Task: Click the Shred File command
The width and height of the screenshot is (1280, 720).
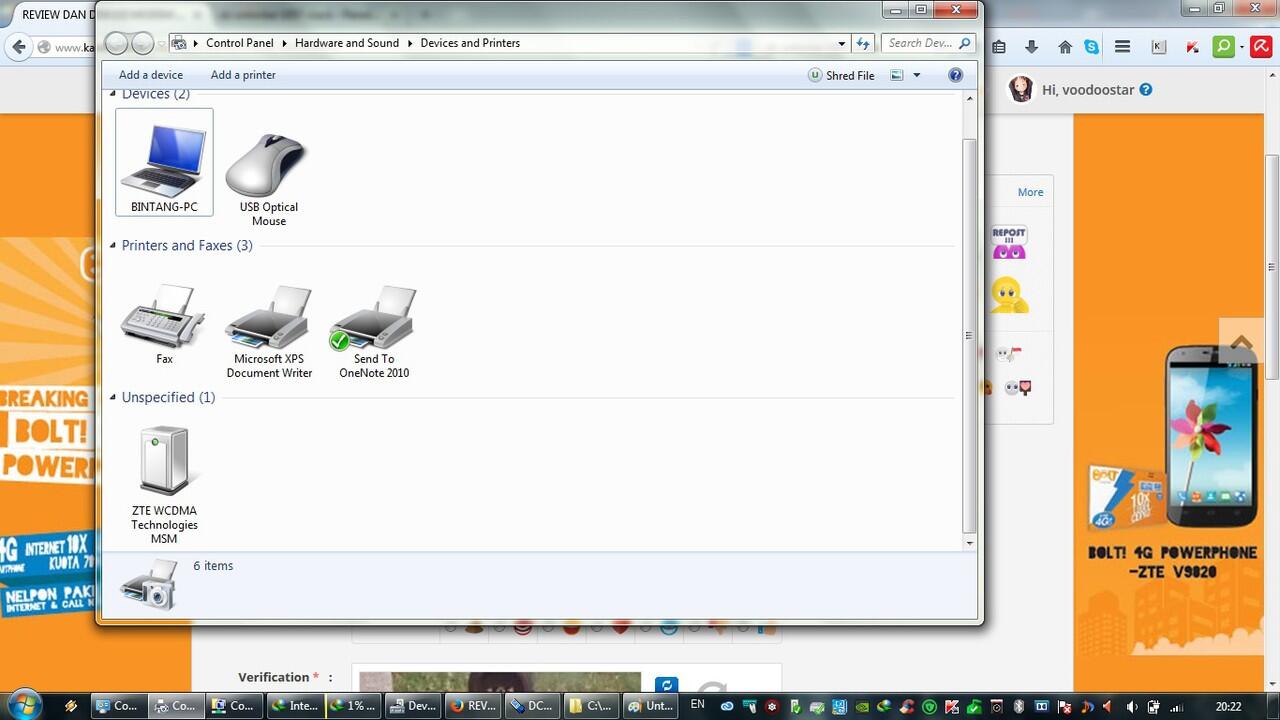Action: pos(841,75)
